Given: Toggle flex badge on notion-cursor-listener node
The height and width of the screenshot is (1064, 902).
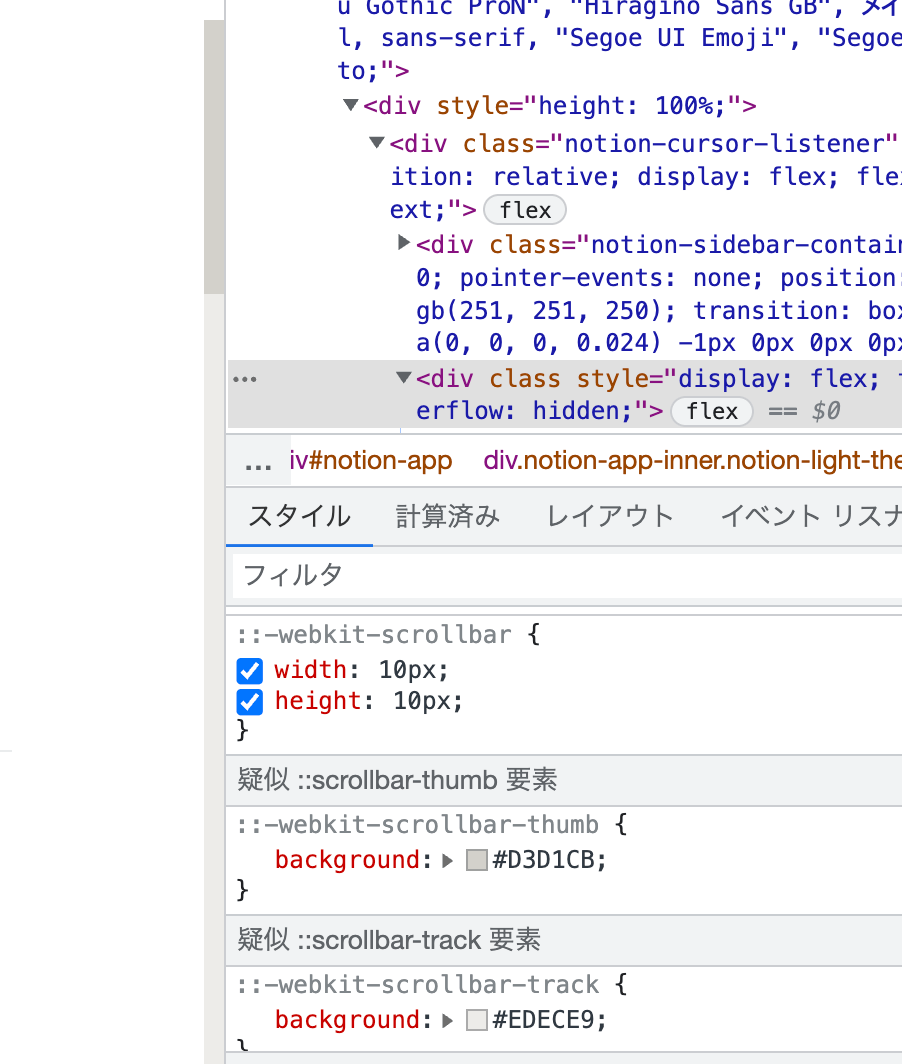Looking at the screenshot, I should coord(525,210).
